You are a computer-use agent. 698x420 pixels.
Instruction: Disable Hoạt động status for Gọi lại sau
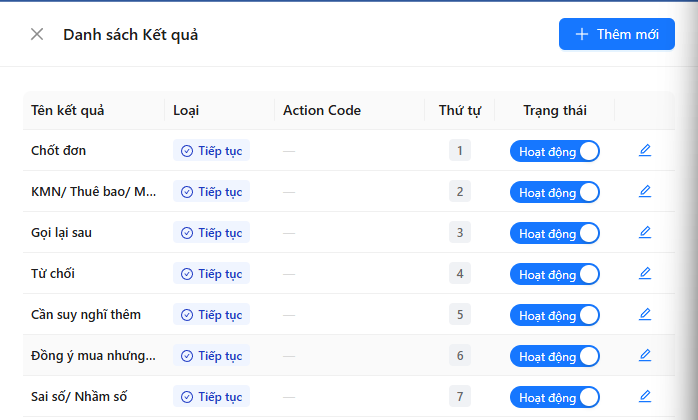555,233
